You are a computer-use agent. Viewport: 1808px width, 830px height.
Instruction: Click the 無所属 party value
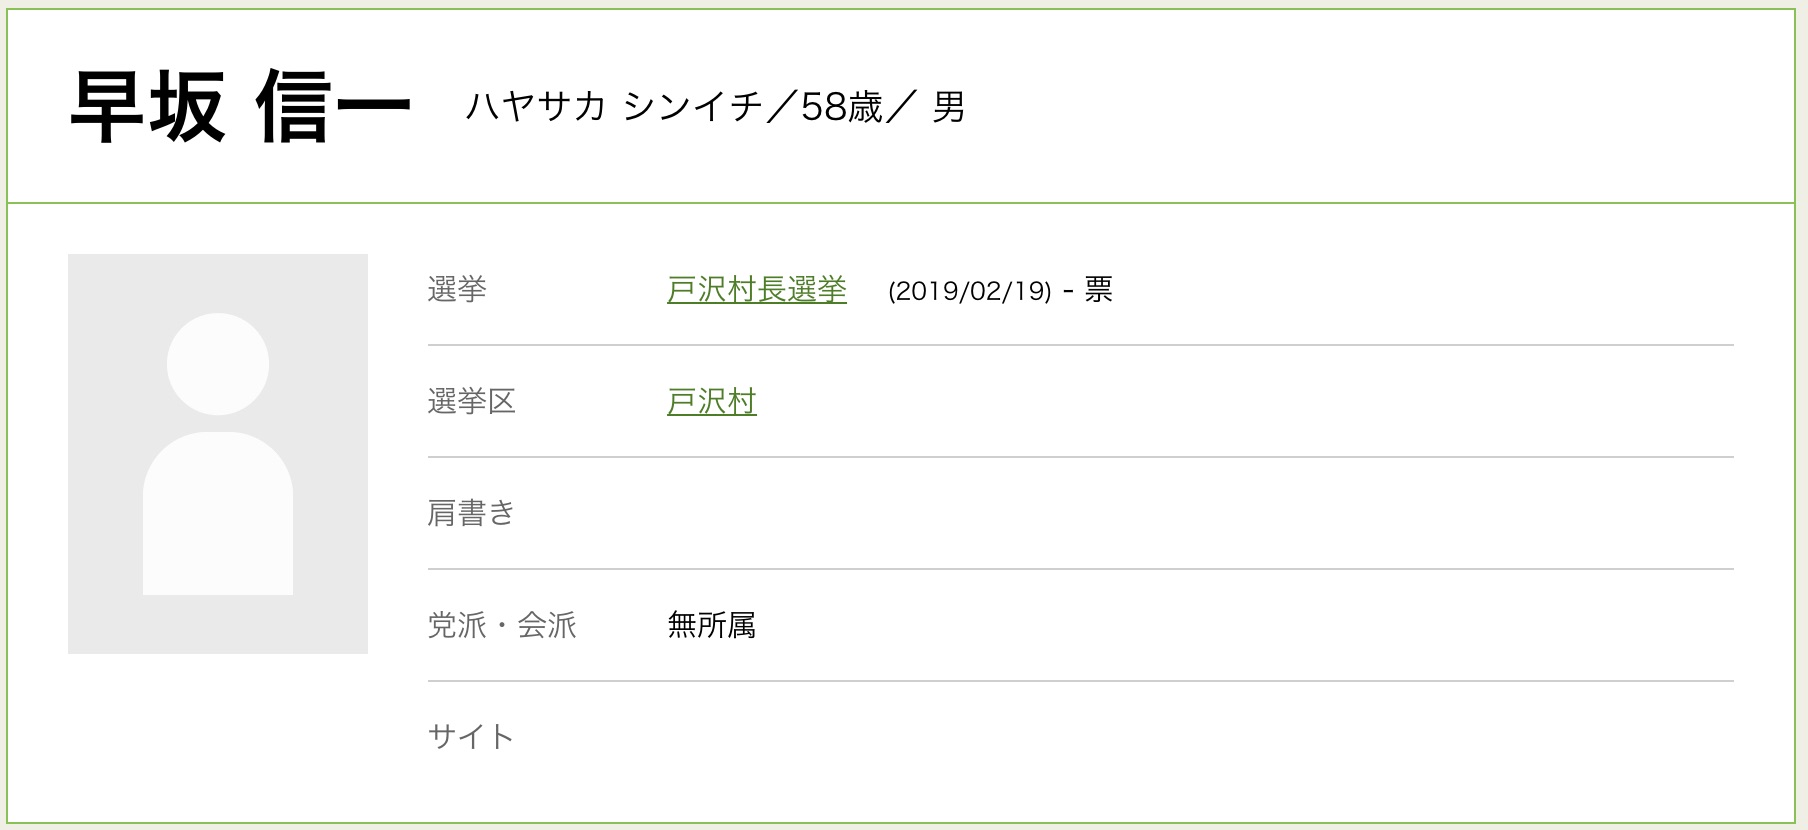pyautogui.click(x=711, y=626)
